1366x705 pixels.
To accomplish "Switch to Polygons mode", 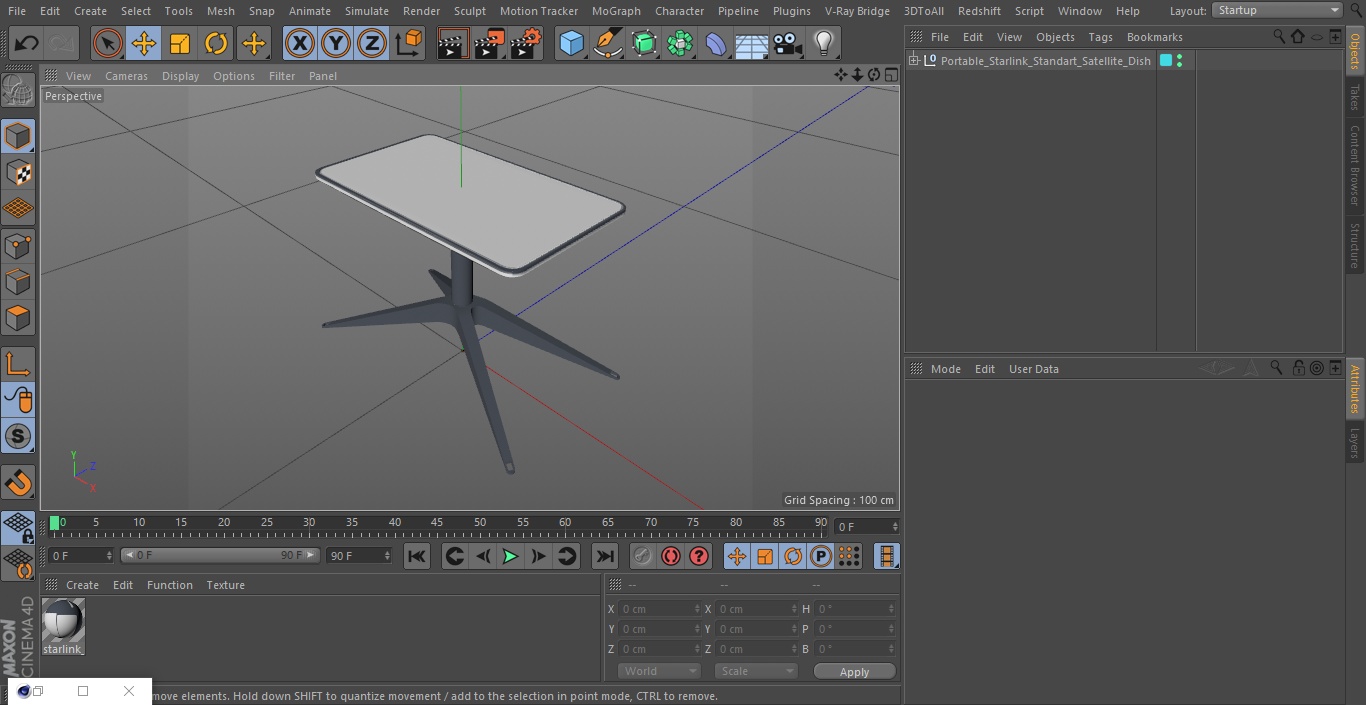I will coord(18,318).
